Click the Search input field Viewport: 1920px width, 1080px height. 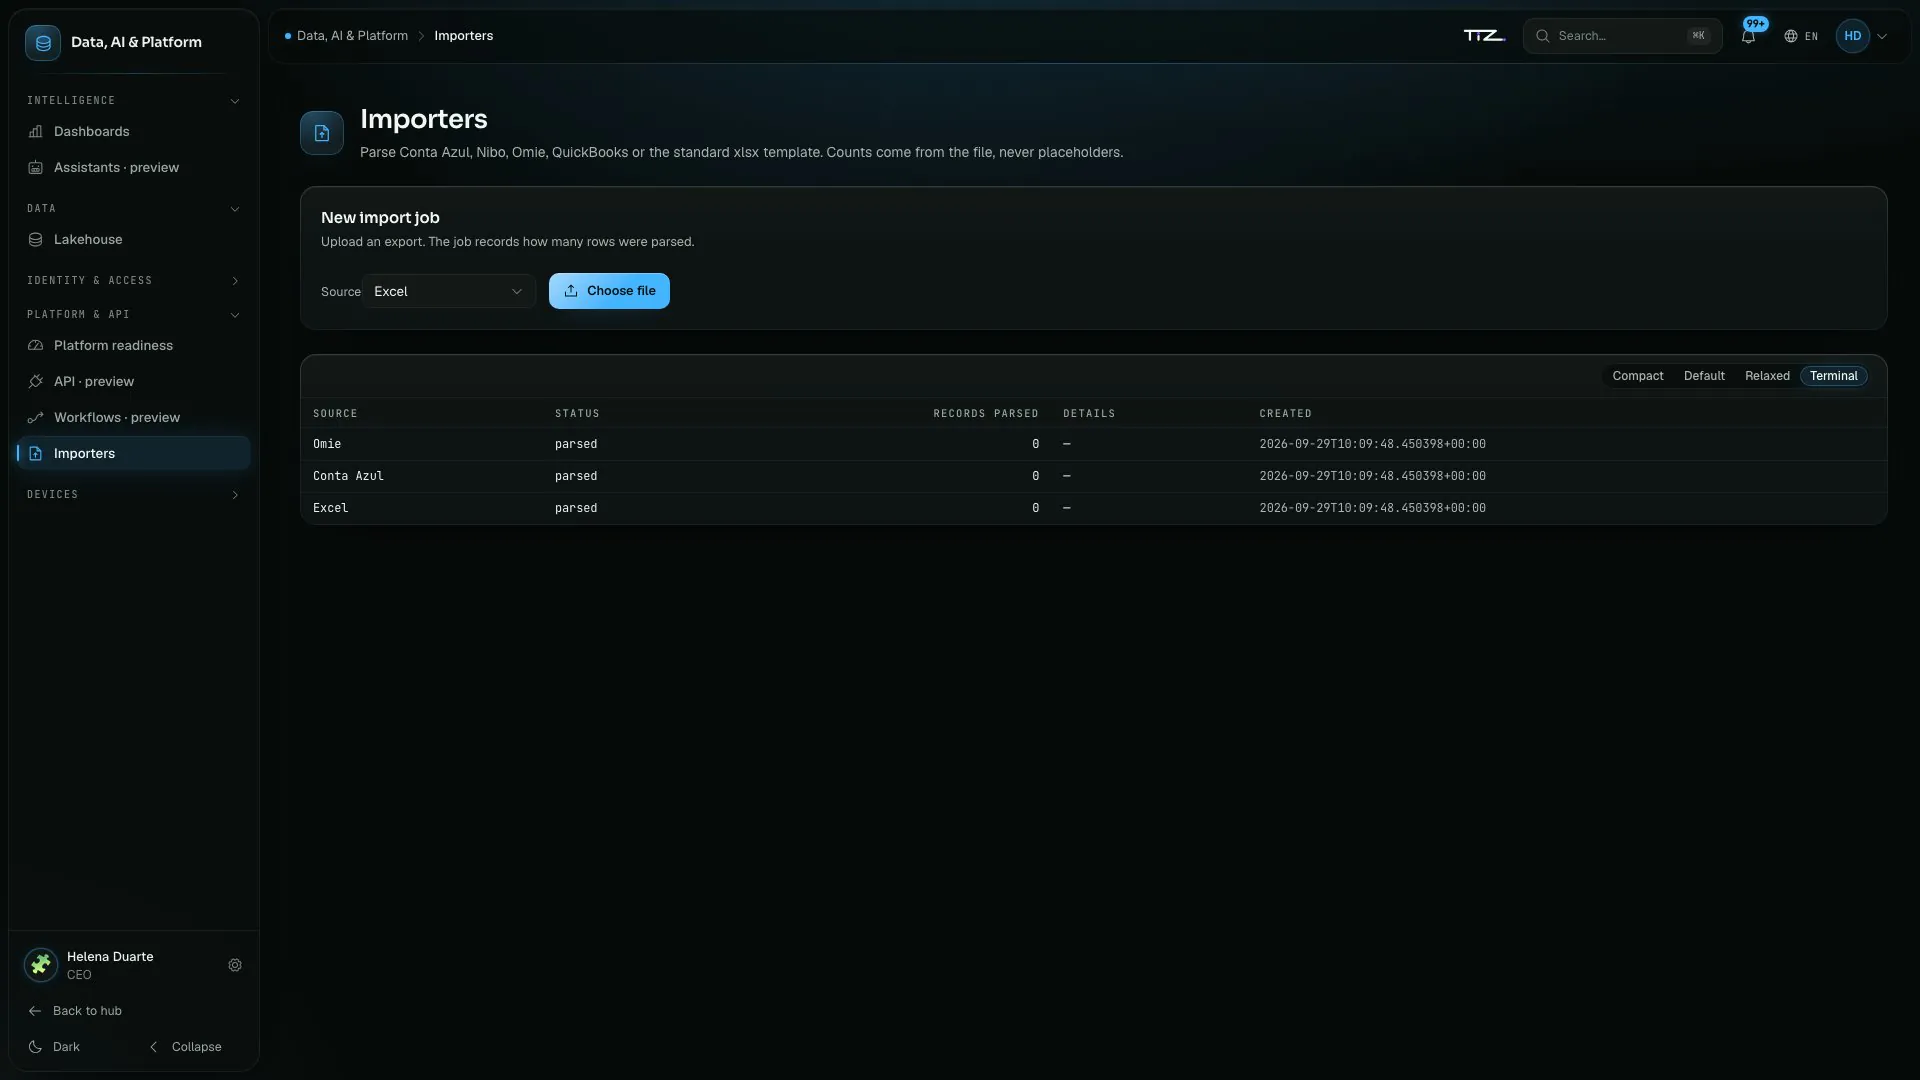click(x=1622, y=36)
